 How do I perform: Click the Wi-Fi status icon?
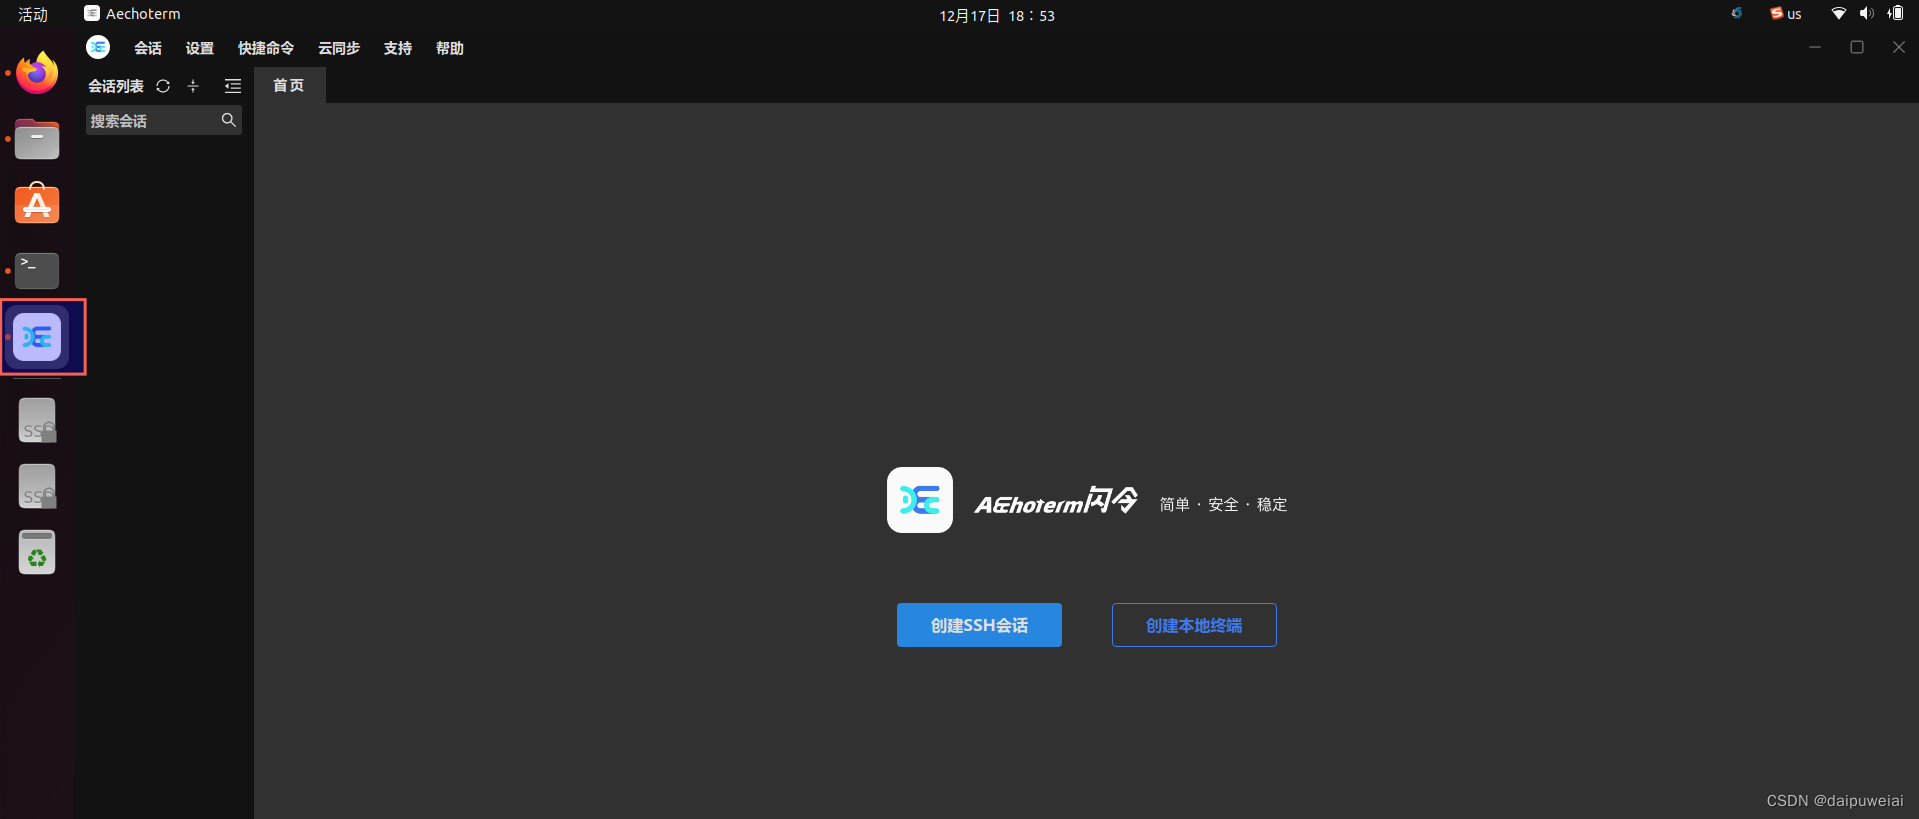click(1838, 13)
